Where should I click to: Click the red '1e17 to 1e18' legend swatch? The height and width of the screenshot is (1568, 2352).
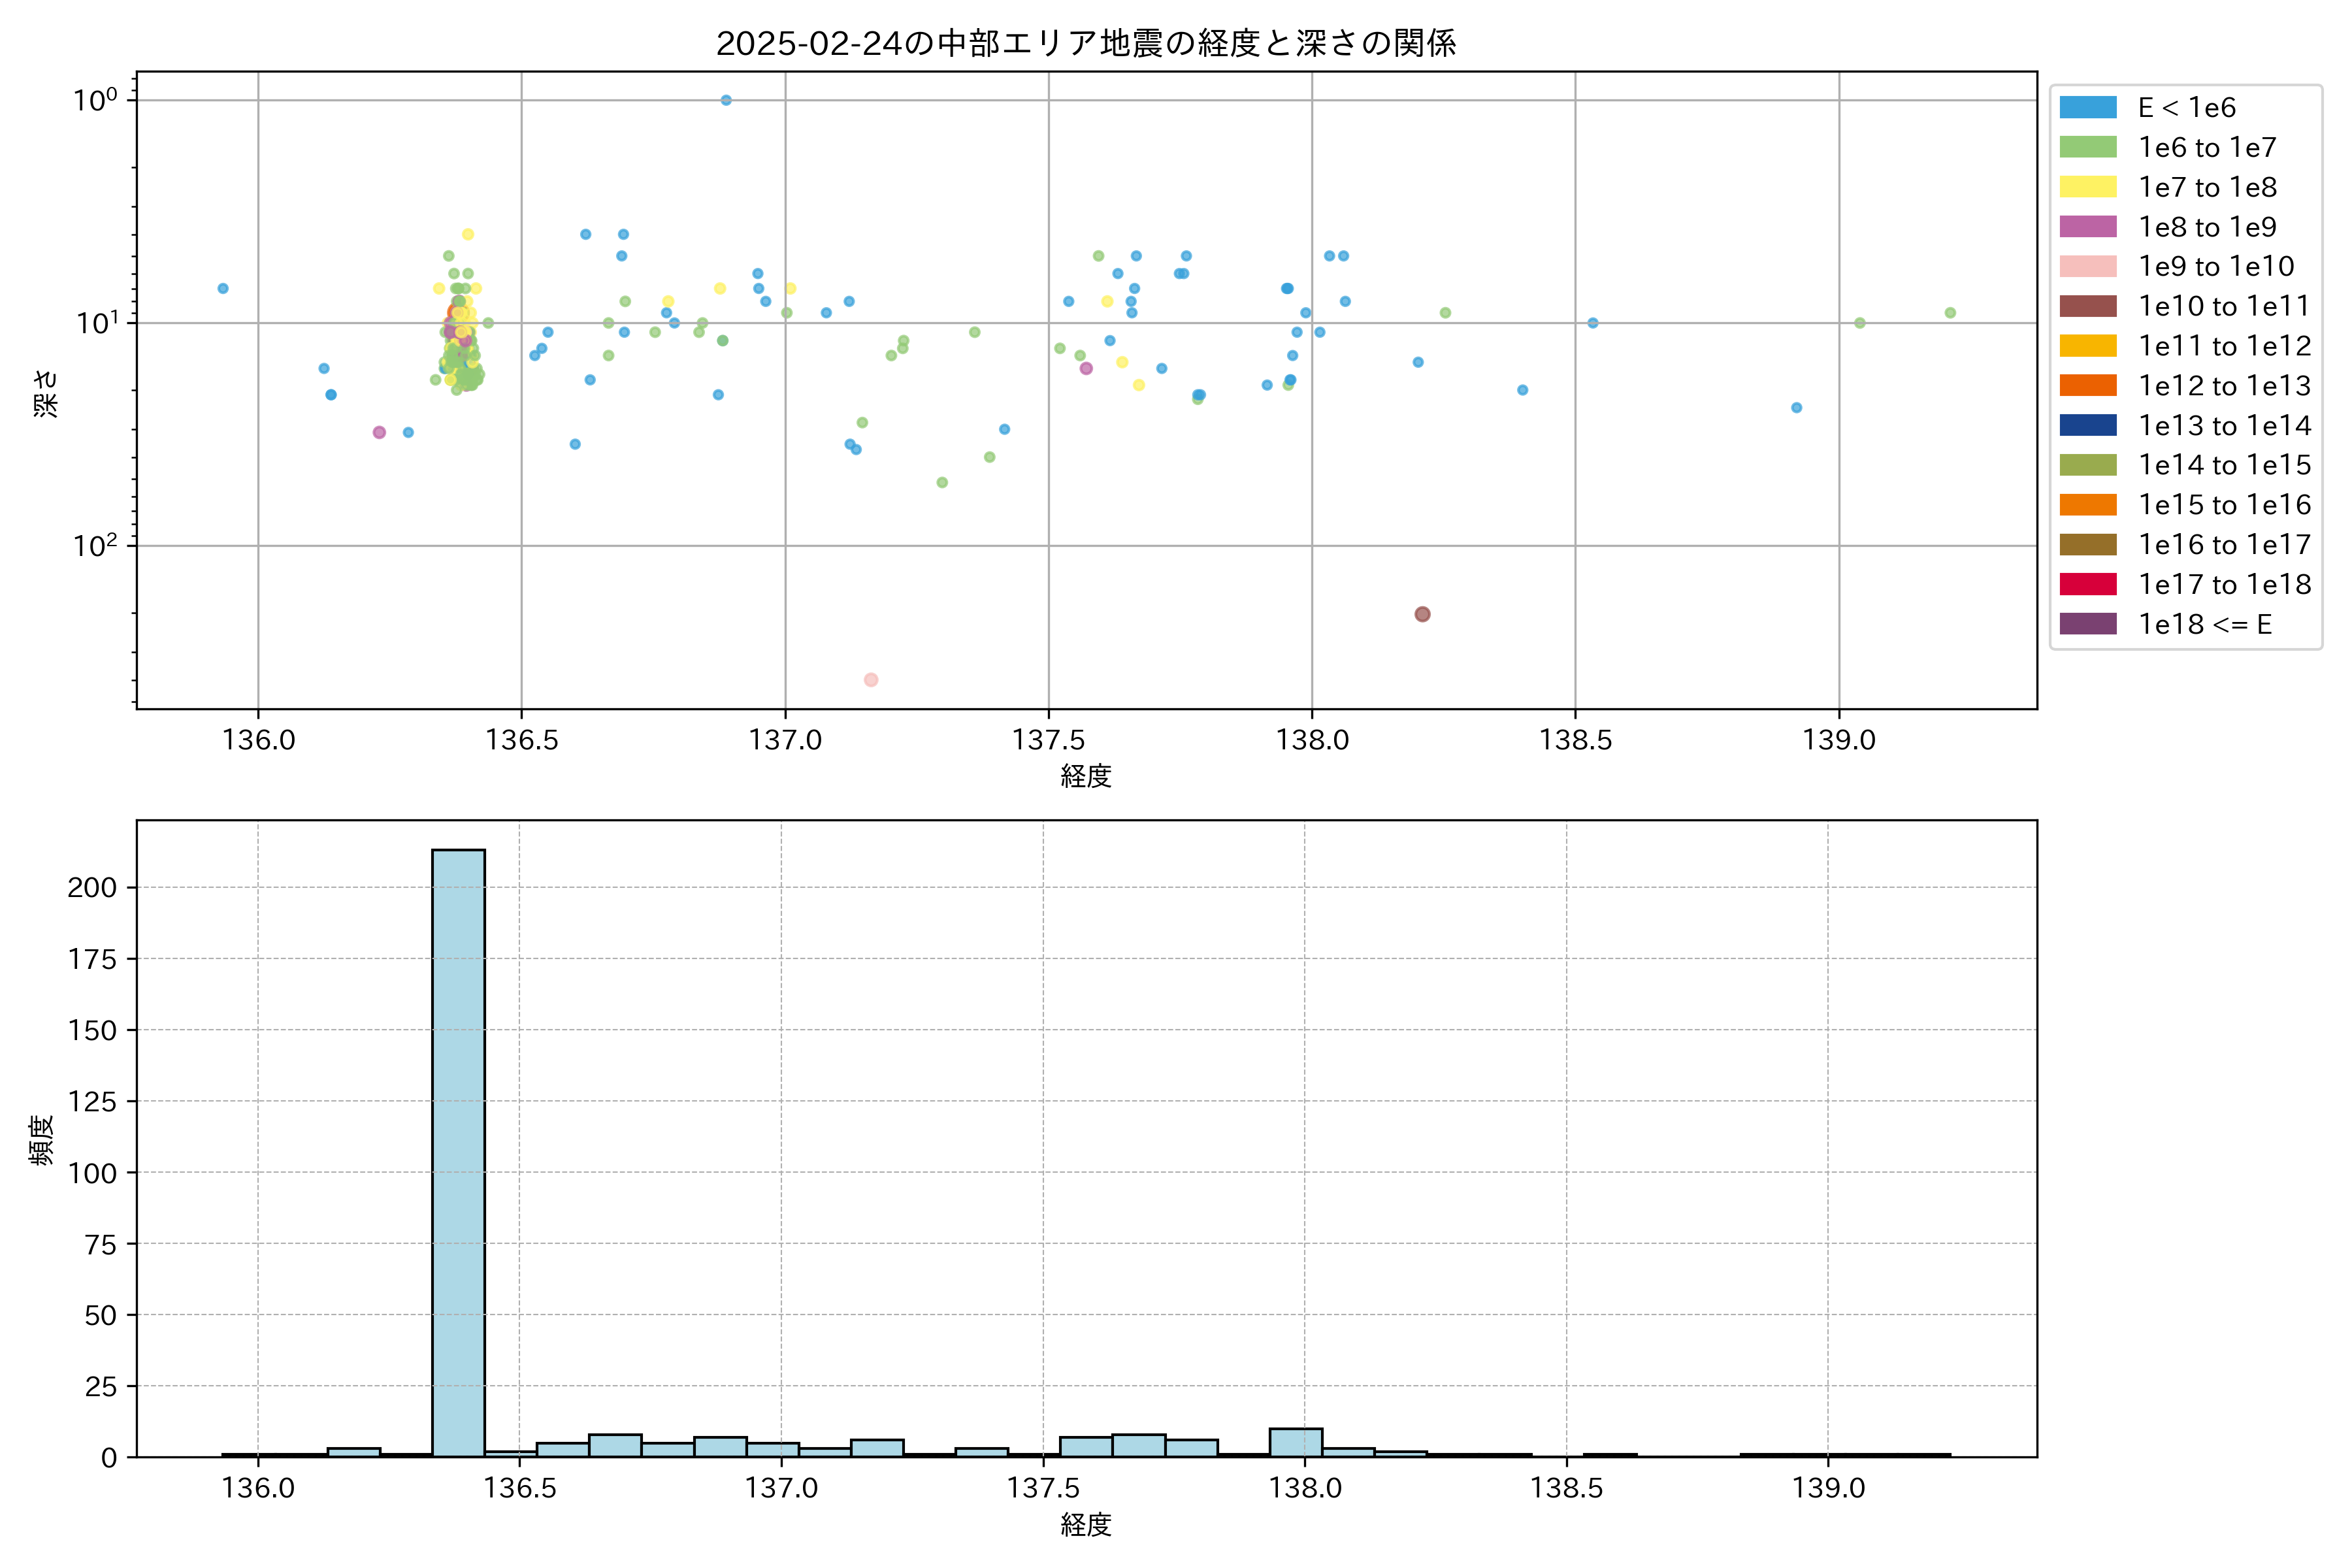tap(2087, 584)
